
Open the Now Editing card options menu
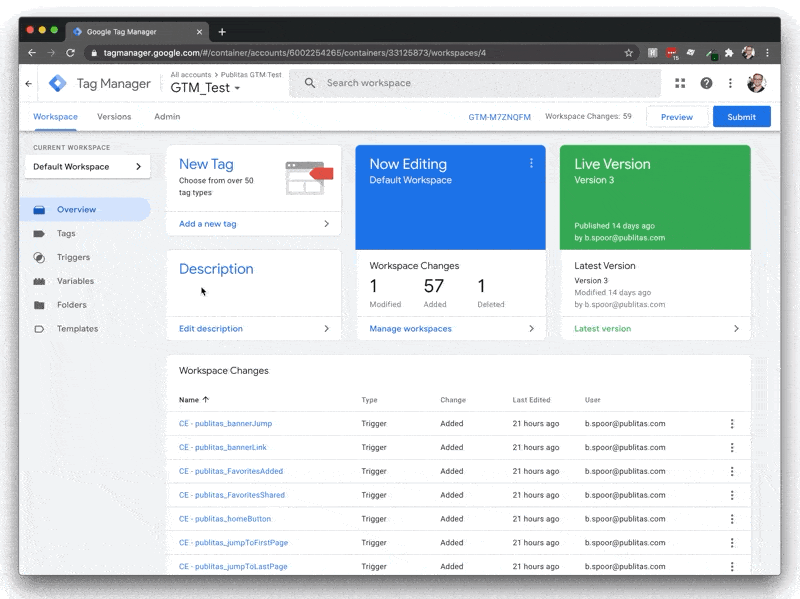pos(530,163)
